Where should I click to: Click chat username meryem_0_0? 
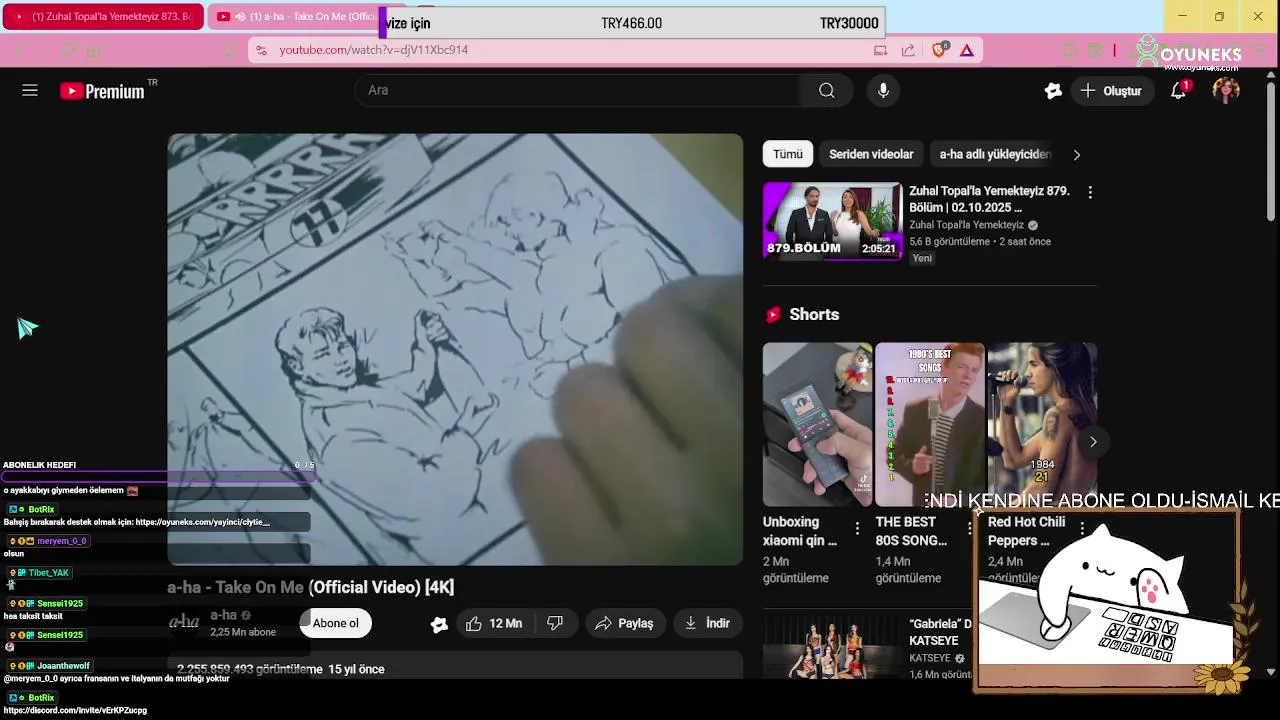tap(62, 541)
